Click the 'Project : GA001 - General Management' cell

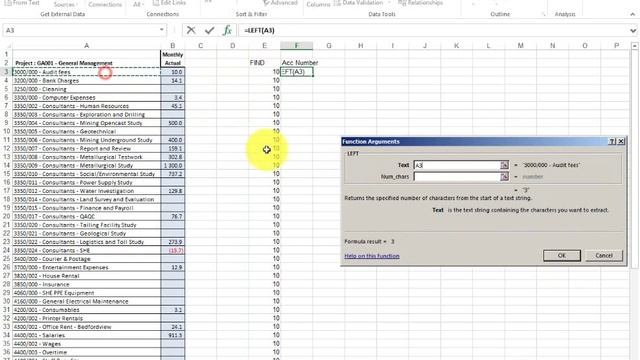(x=87, y=63)
